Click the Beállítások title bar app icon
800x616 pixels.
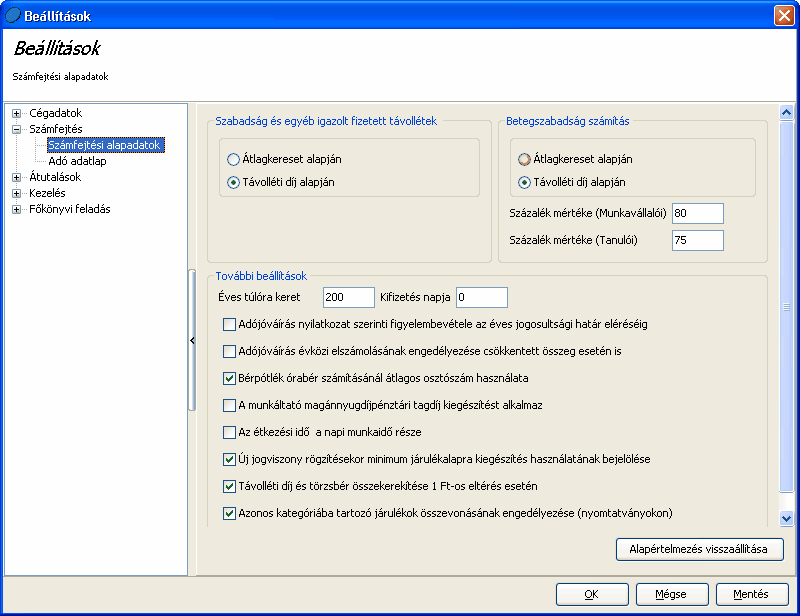click(13, 16)
